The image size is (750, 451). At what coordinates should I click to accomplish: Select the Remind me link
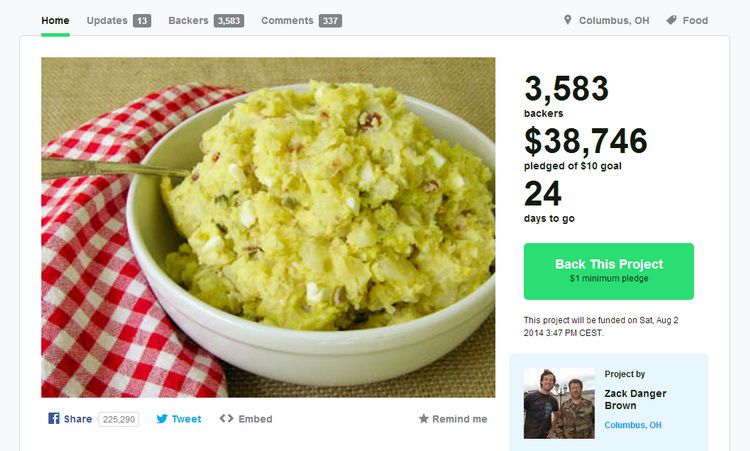(x=453, y=419)
